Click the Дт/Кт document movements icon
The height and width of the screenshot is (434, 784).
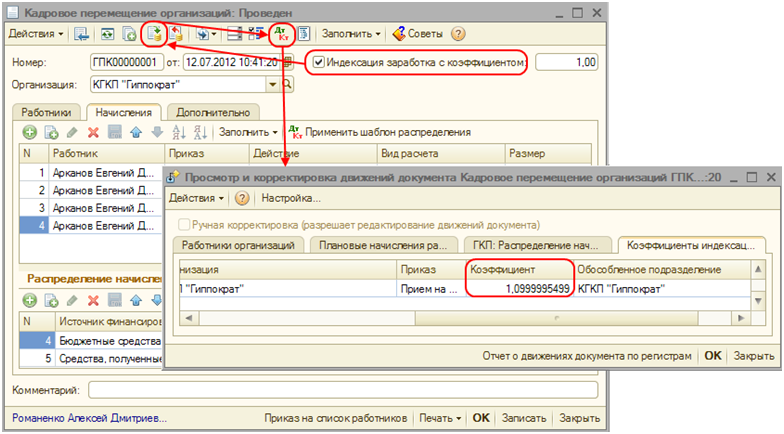point(282,34)
